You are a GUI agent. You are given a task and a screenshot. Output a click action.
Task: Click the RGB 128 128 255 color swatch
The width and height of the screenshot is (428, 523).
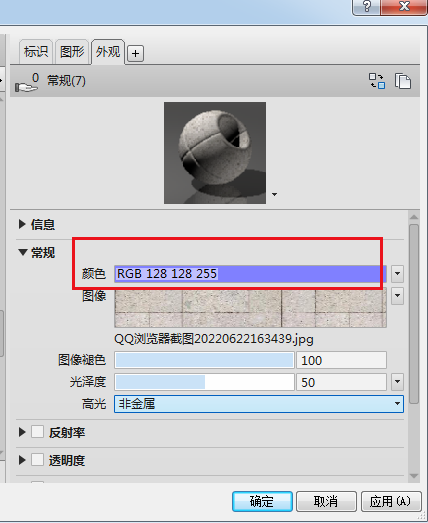coord(250,274)
